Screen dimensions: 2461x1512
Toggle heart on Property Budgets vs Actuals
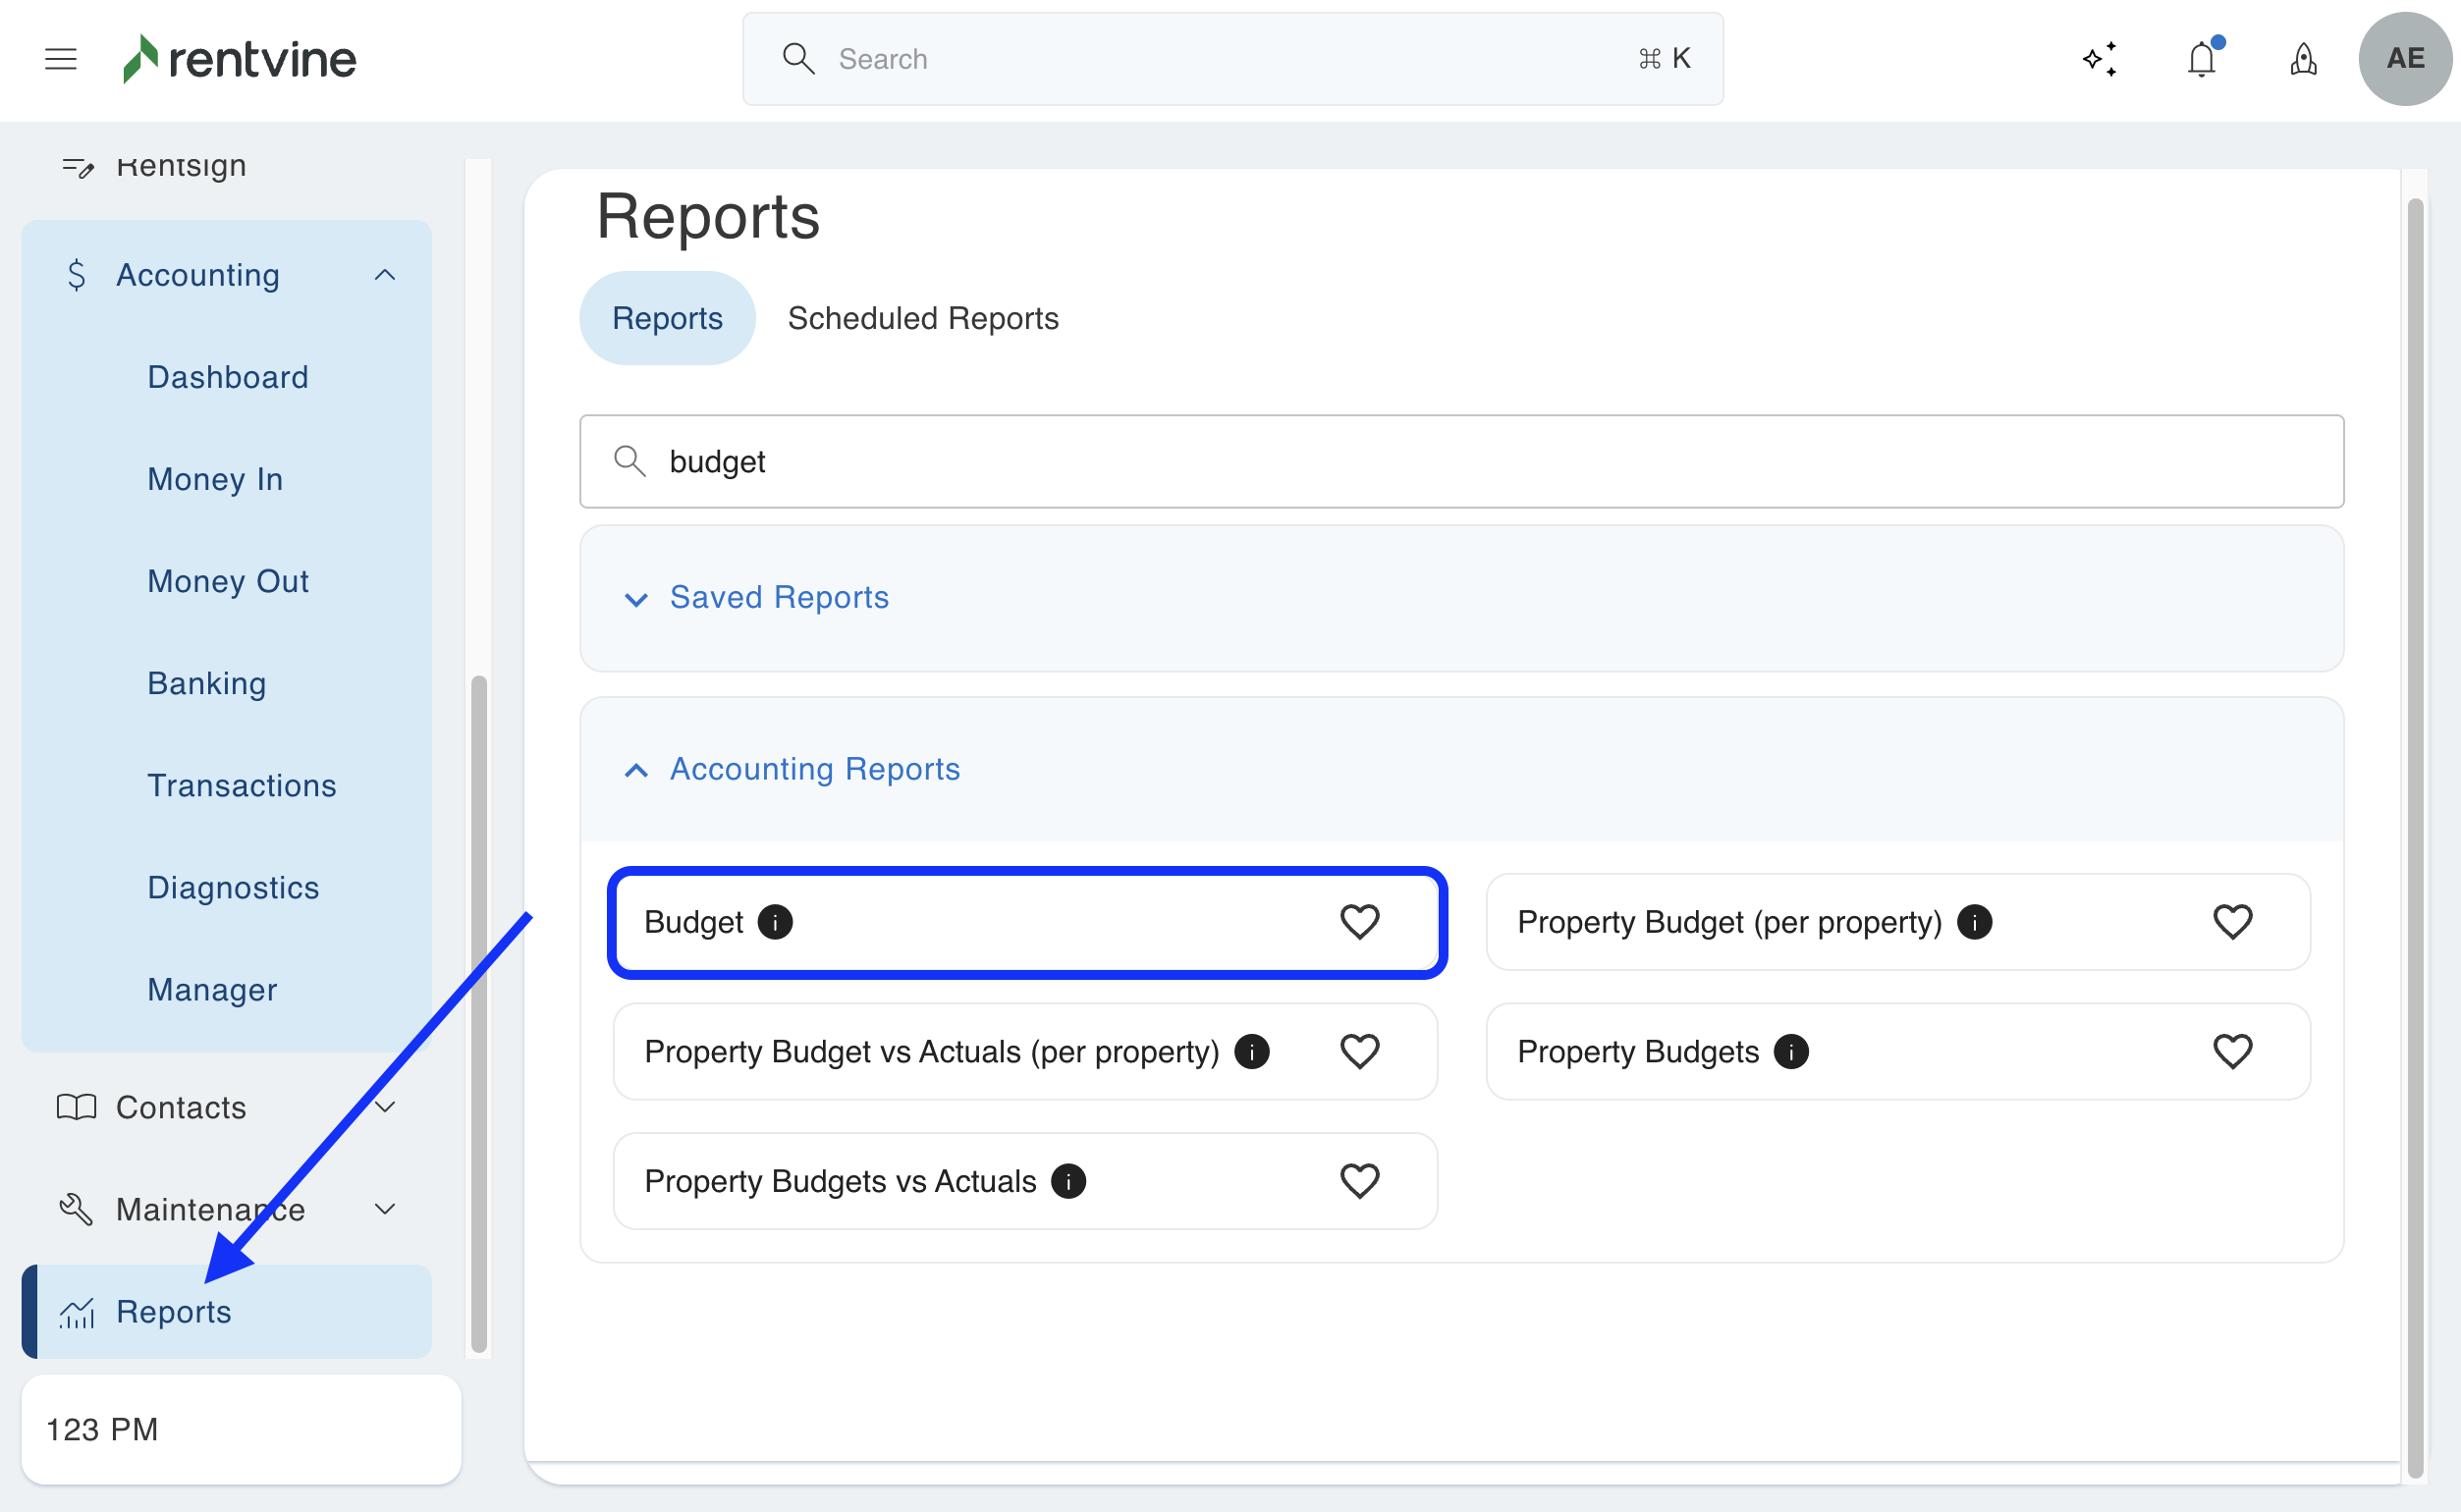click(x=1359, y=1182)
